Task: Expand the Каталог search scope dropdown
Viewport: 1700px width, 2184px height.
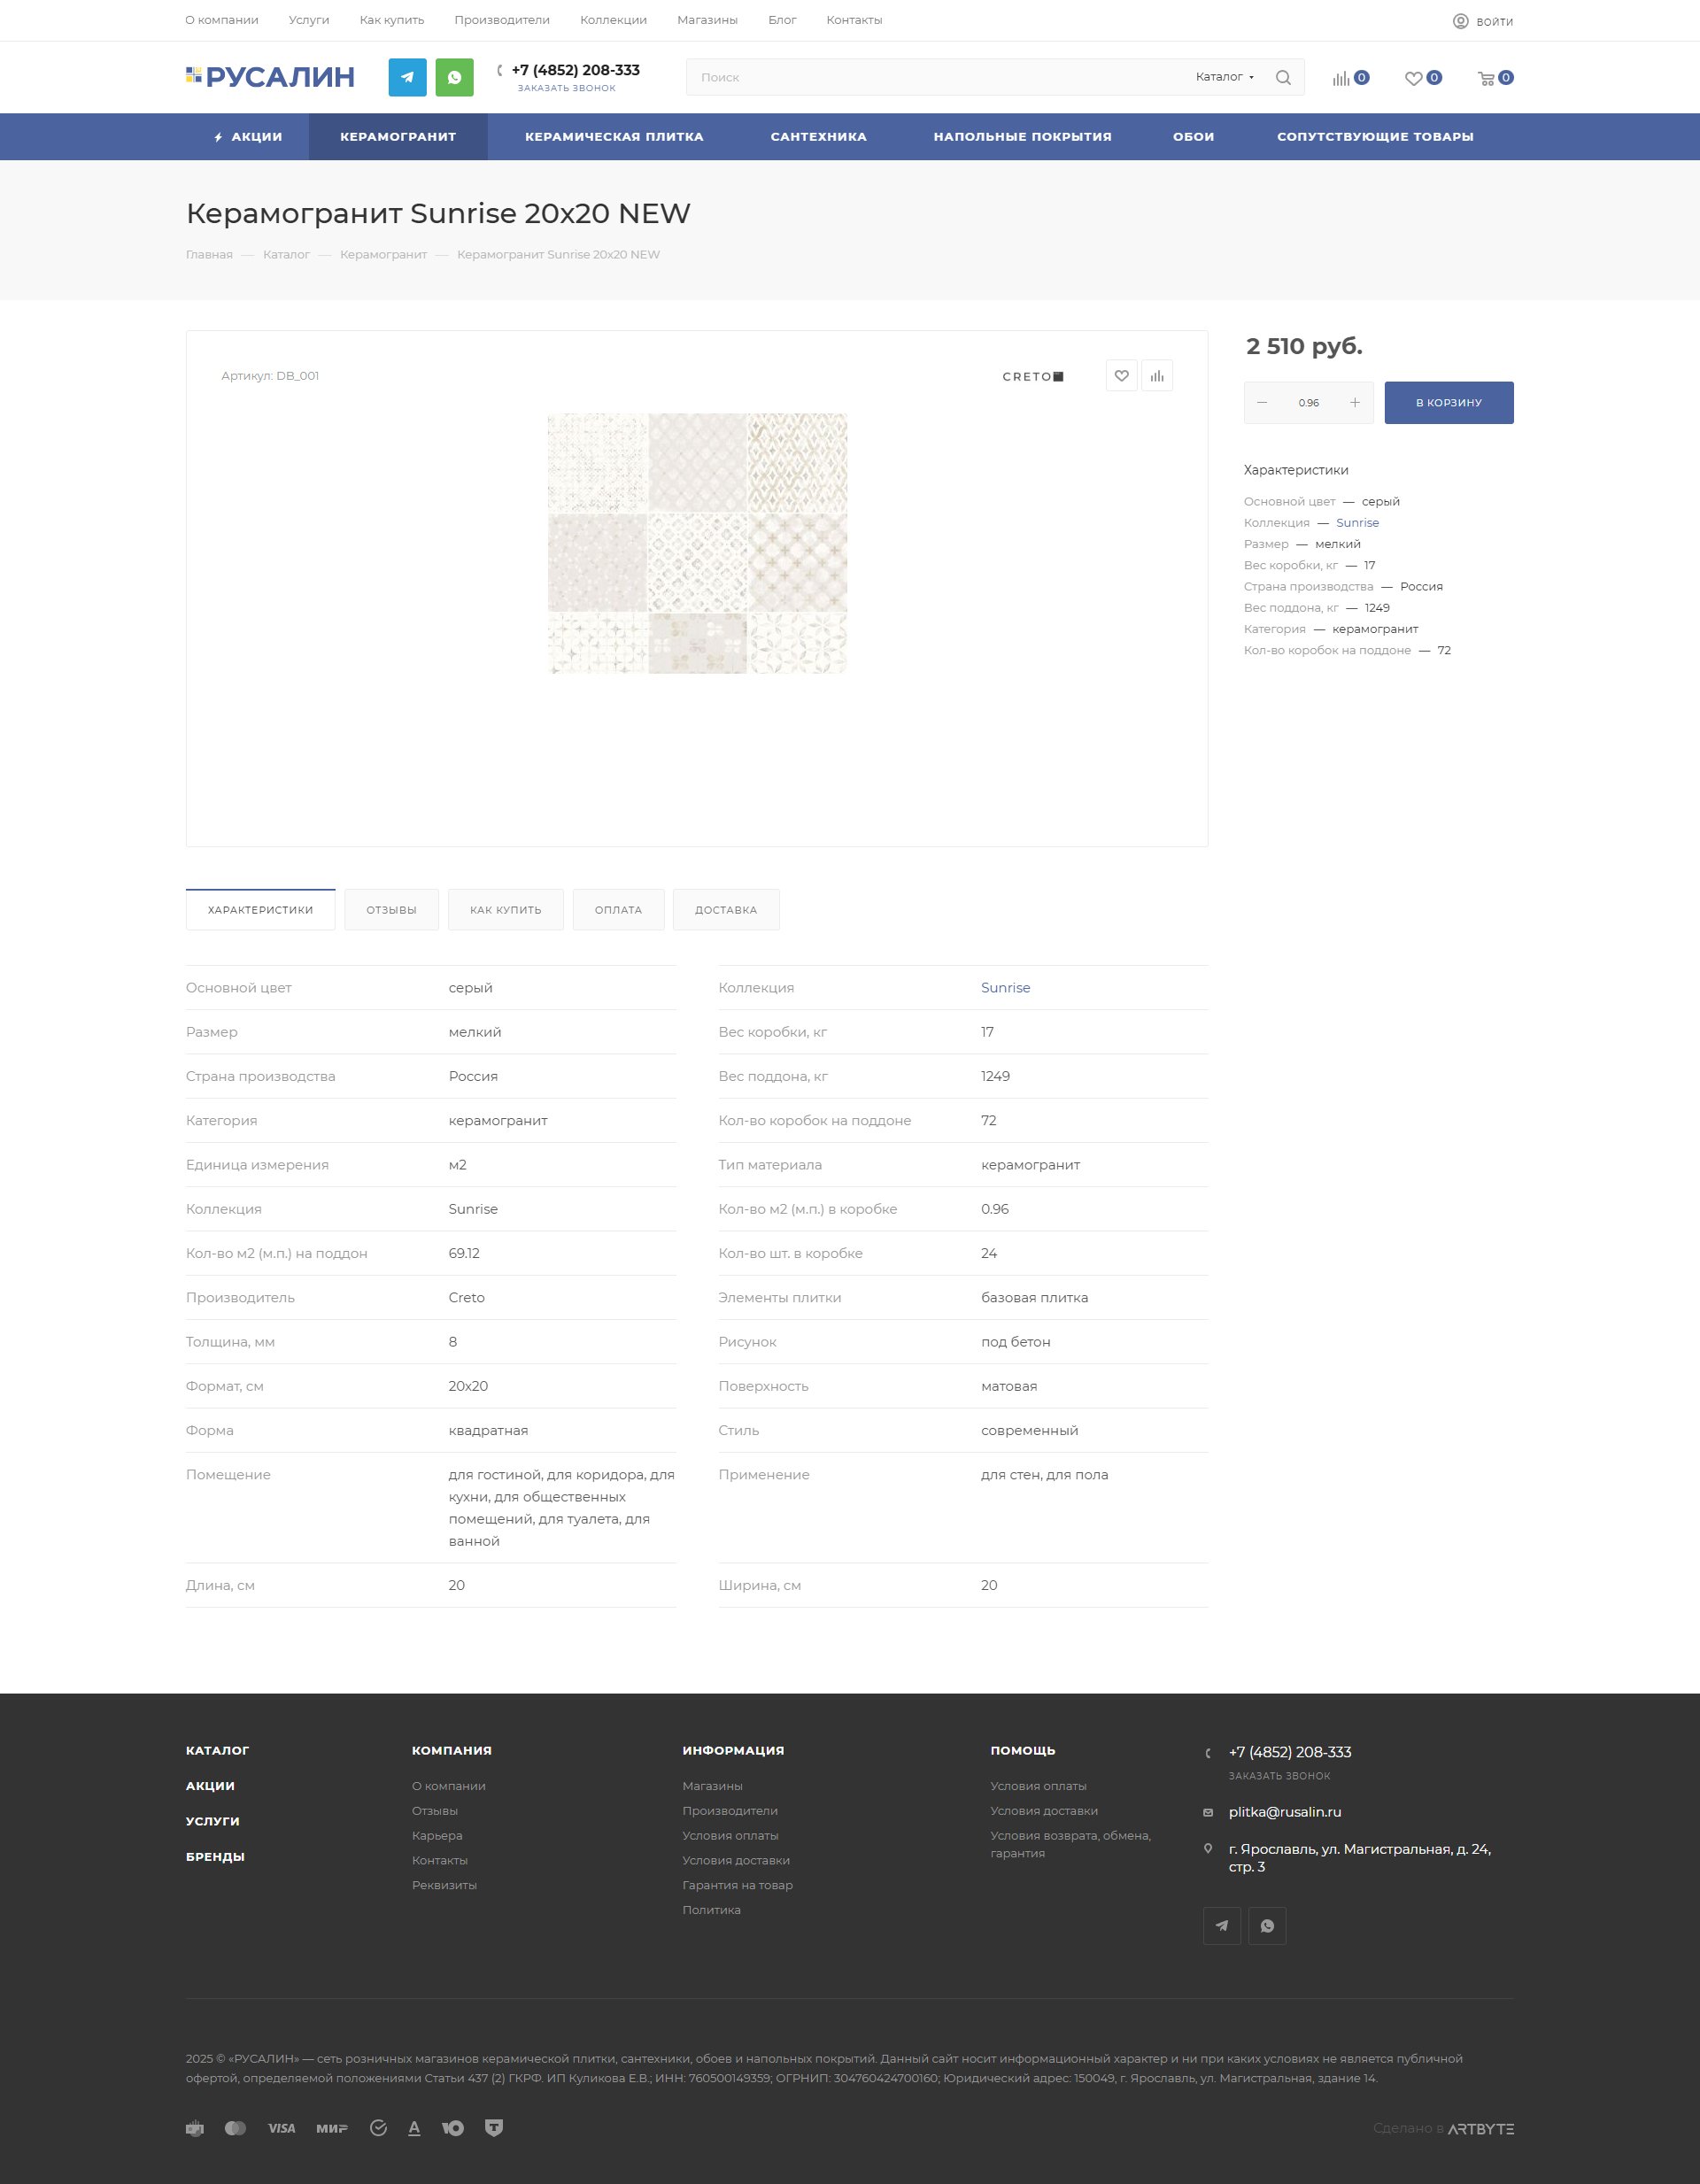Action: tap(1224, 77)
